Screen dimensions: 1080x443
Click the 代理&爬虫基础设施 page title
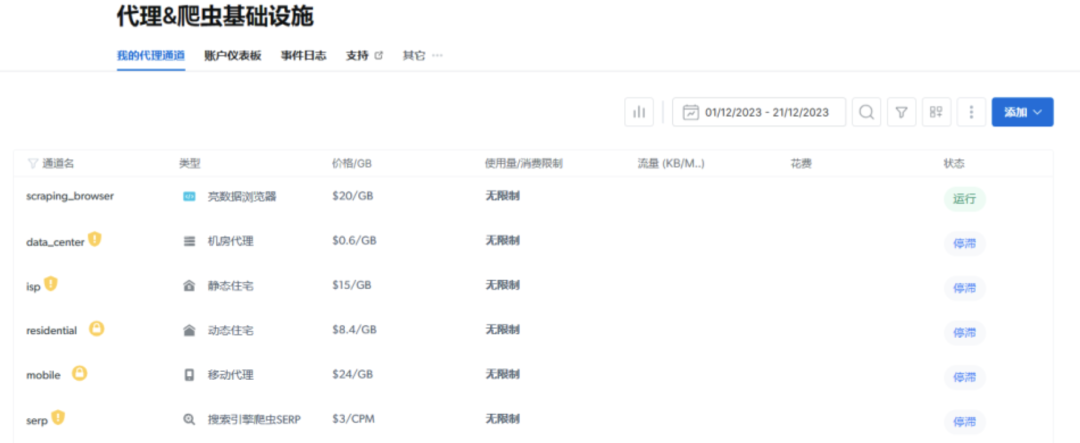(x=215, y=17)
